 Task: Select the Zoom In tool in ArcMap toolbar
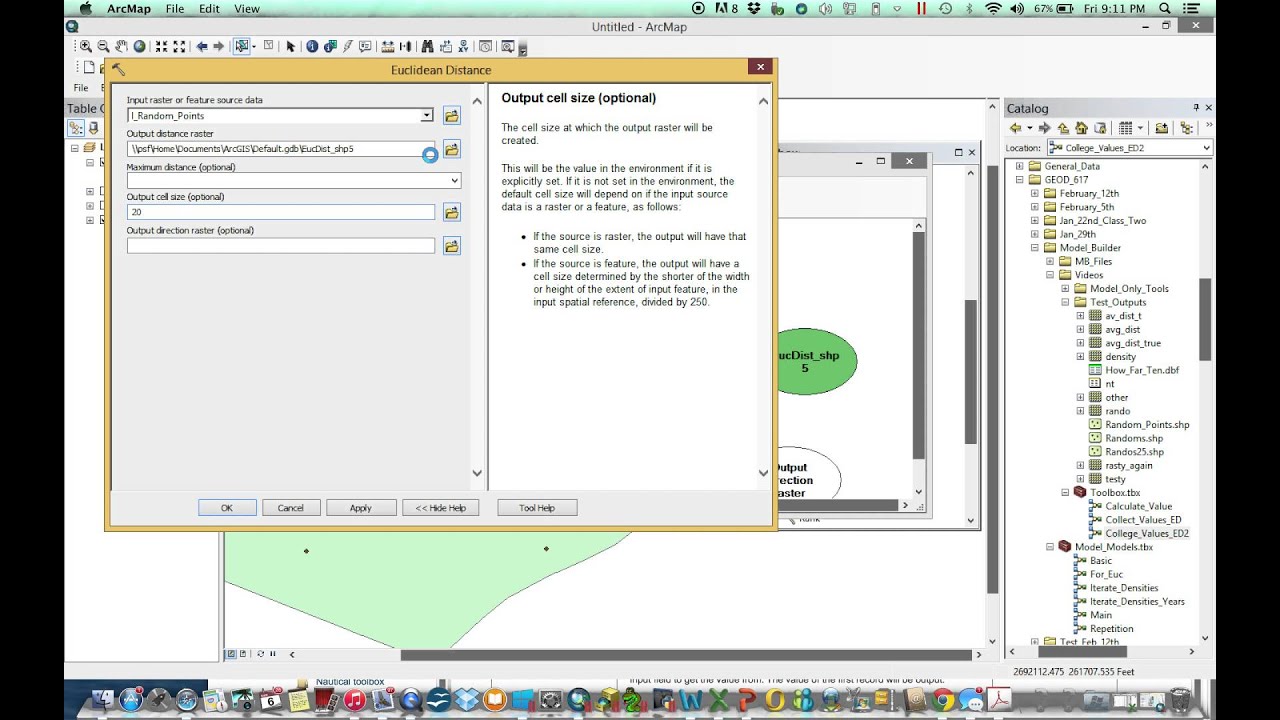[86, 46]
